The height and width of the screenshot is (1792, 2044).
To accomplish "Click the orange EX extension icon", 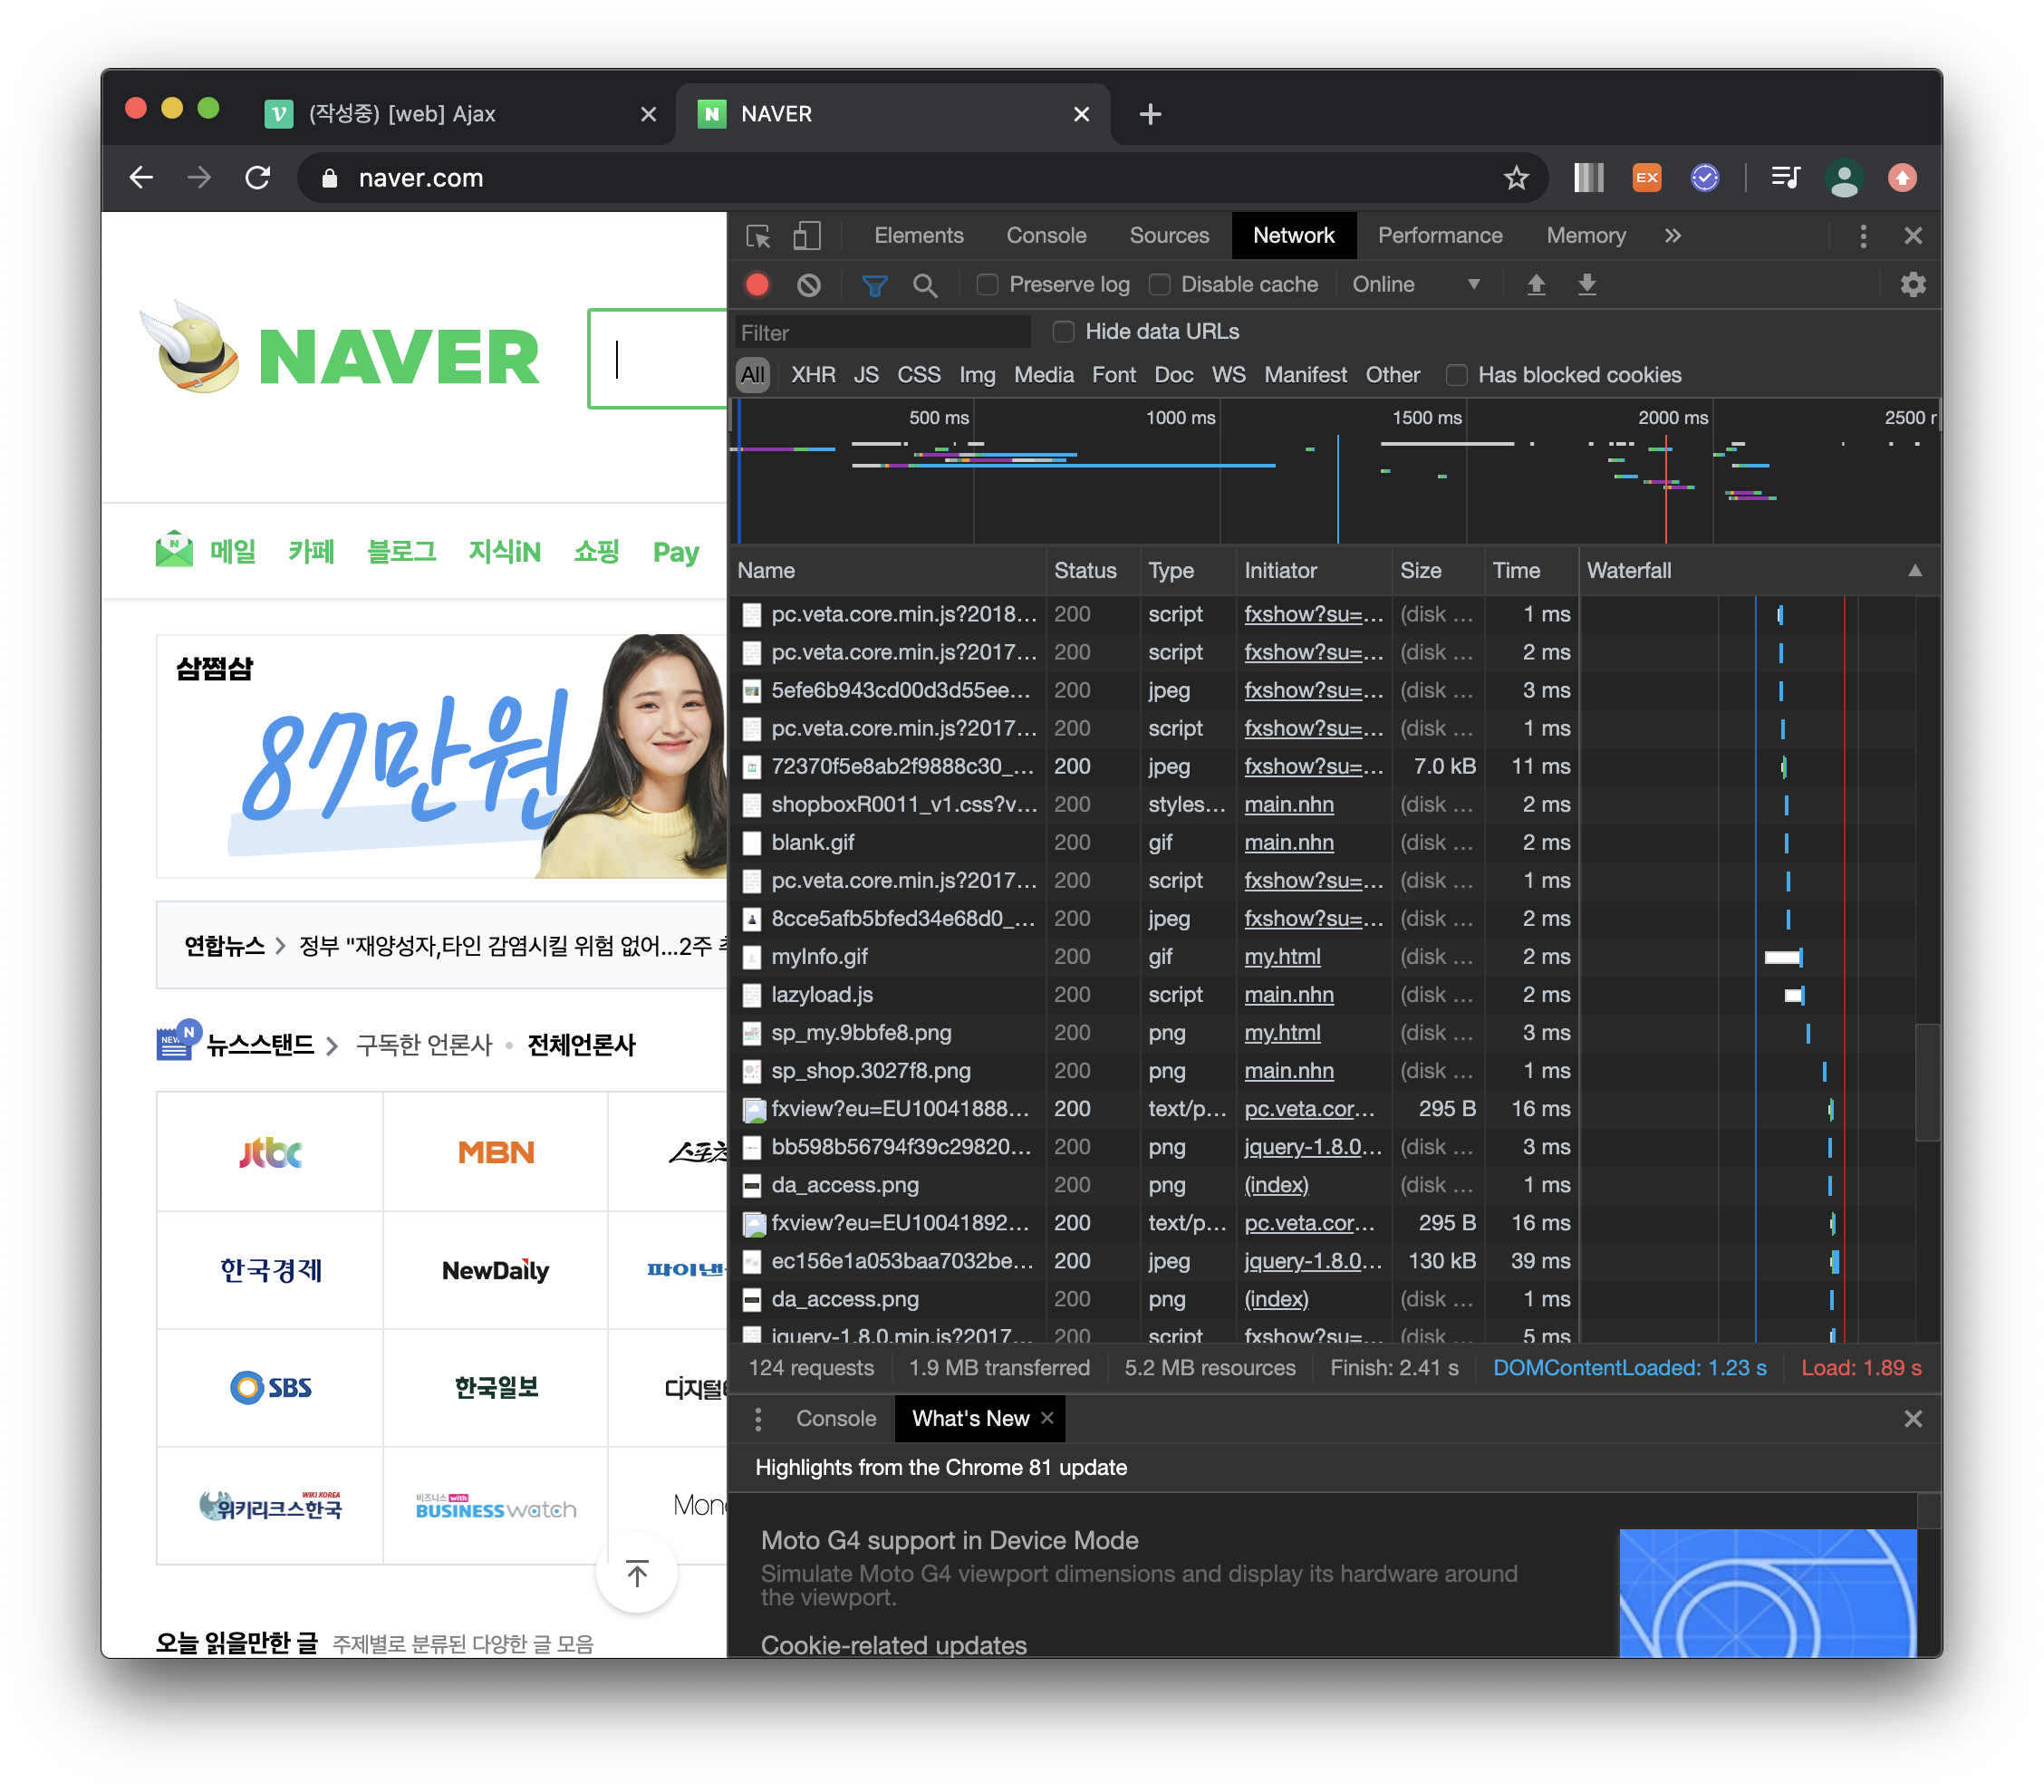I will pyautogui.click(x=1646, y=178).
